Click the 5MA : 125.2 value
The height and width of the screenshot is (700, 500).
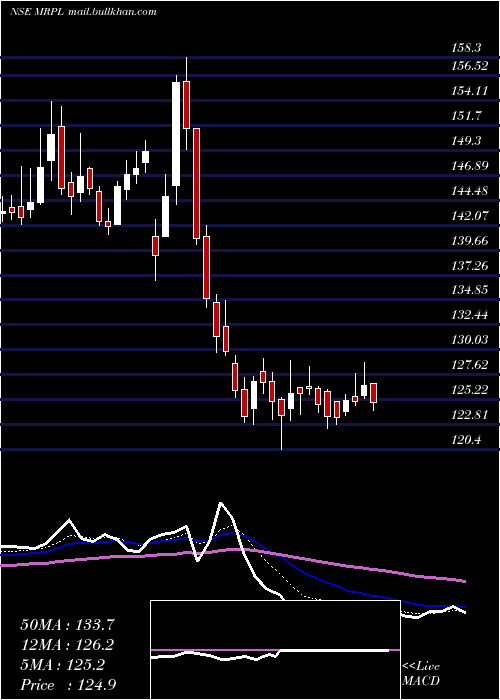(62, 665)
